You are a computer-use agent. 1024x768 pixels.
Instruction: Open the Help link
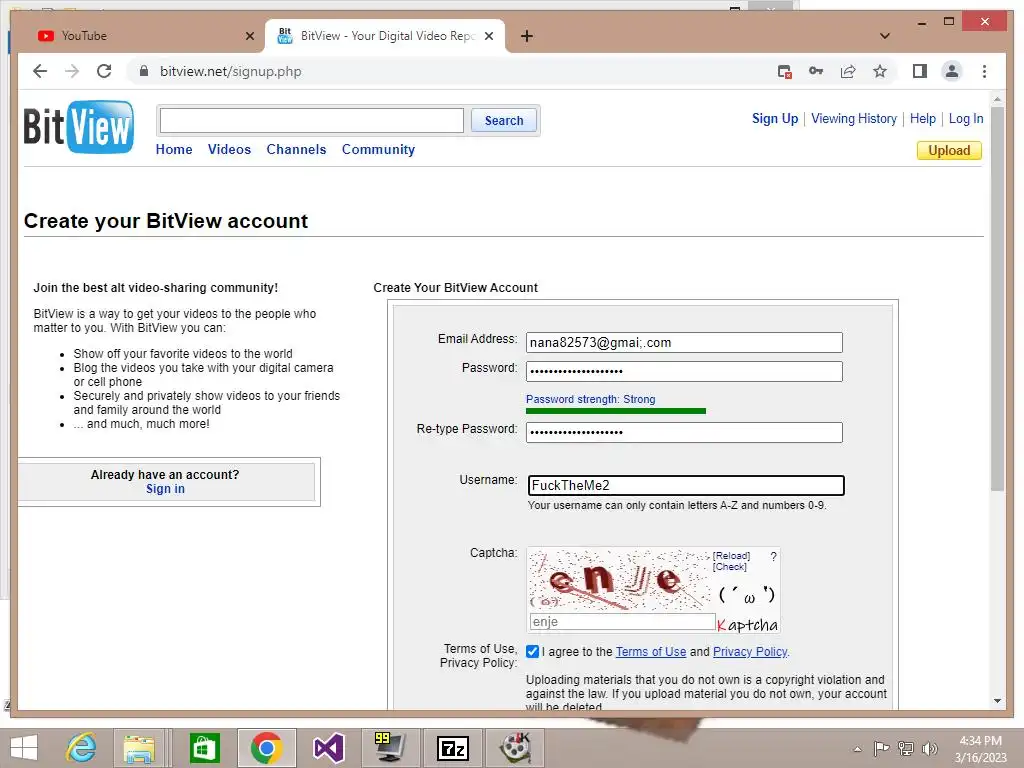(x=922, y=119)
